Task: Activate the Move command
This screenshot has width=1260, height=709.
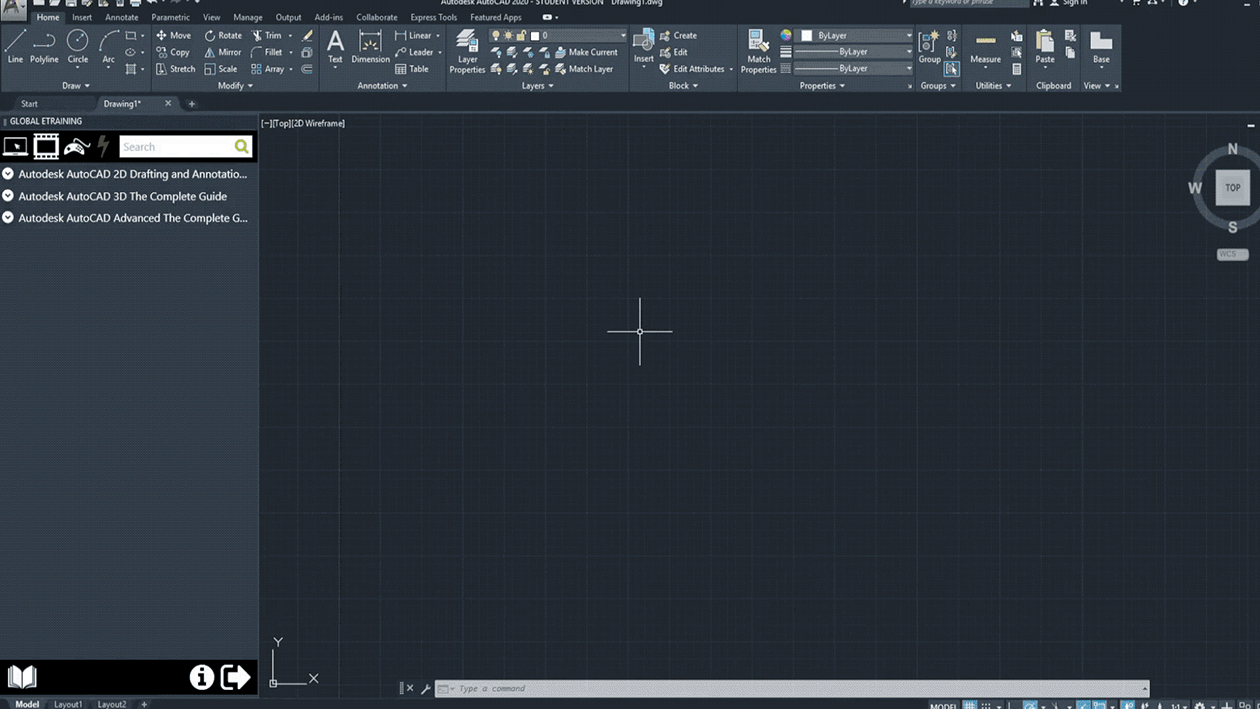Action: (173, 35)
